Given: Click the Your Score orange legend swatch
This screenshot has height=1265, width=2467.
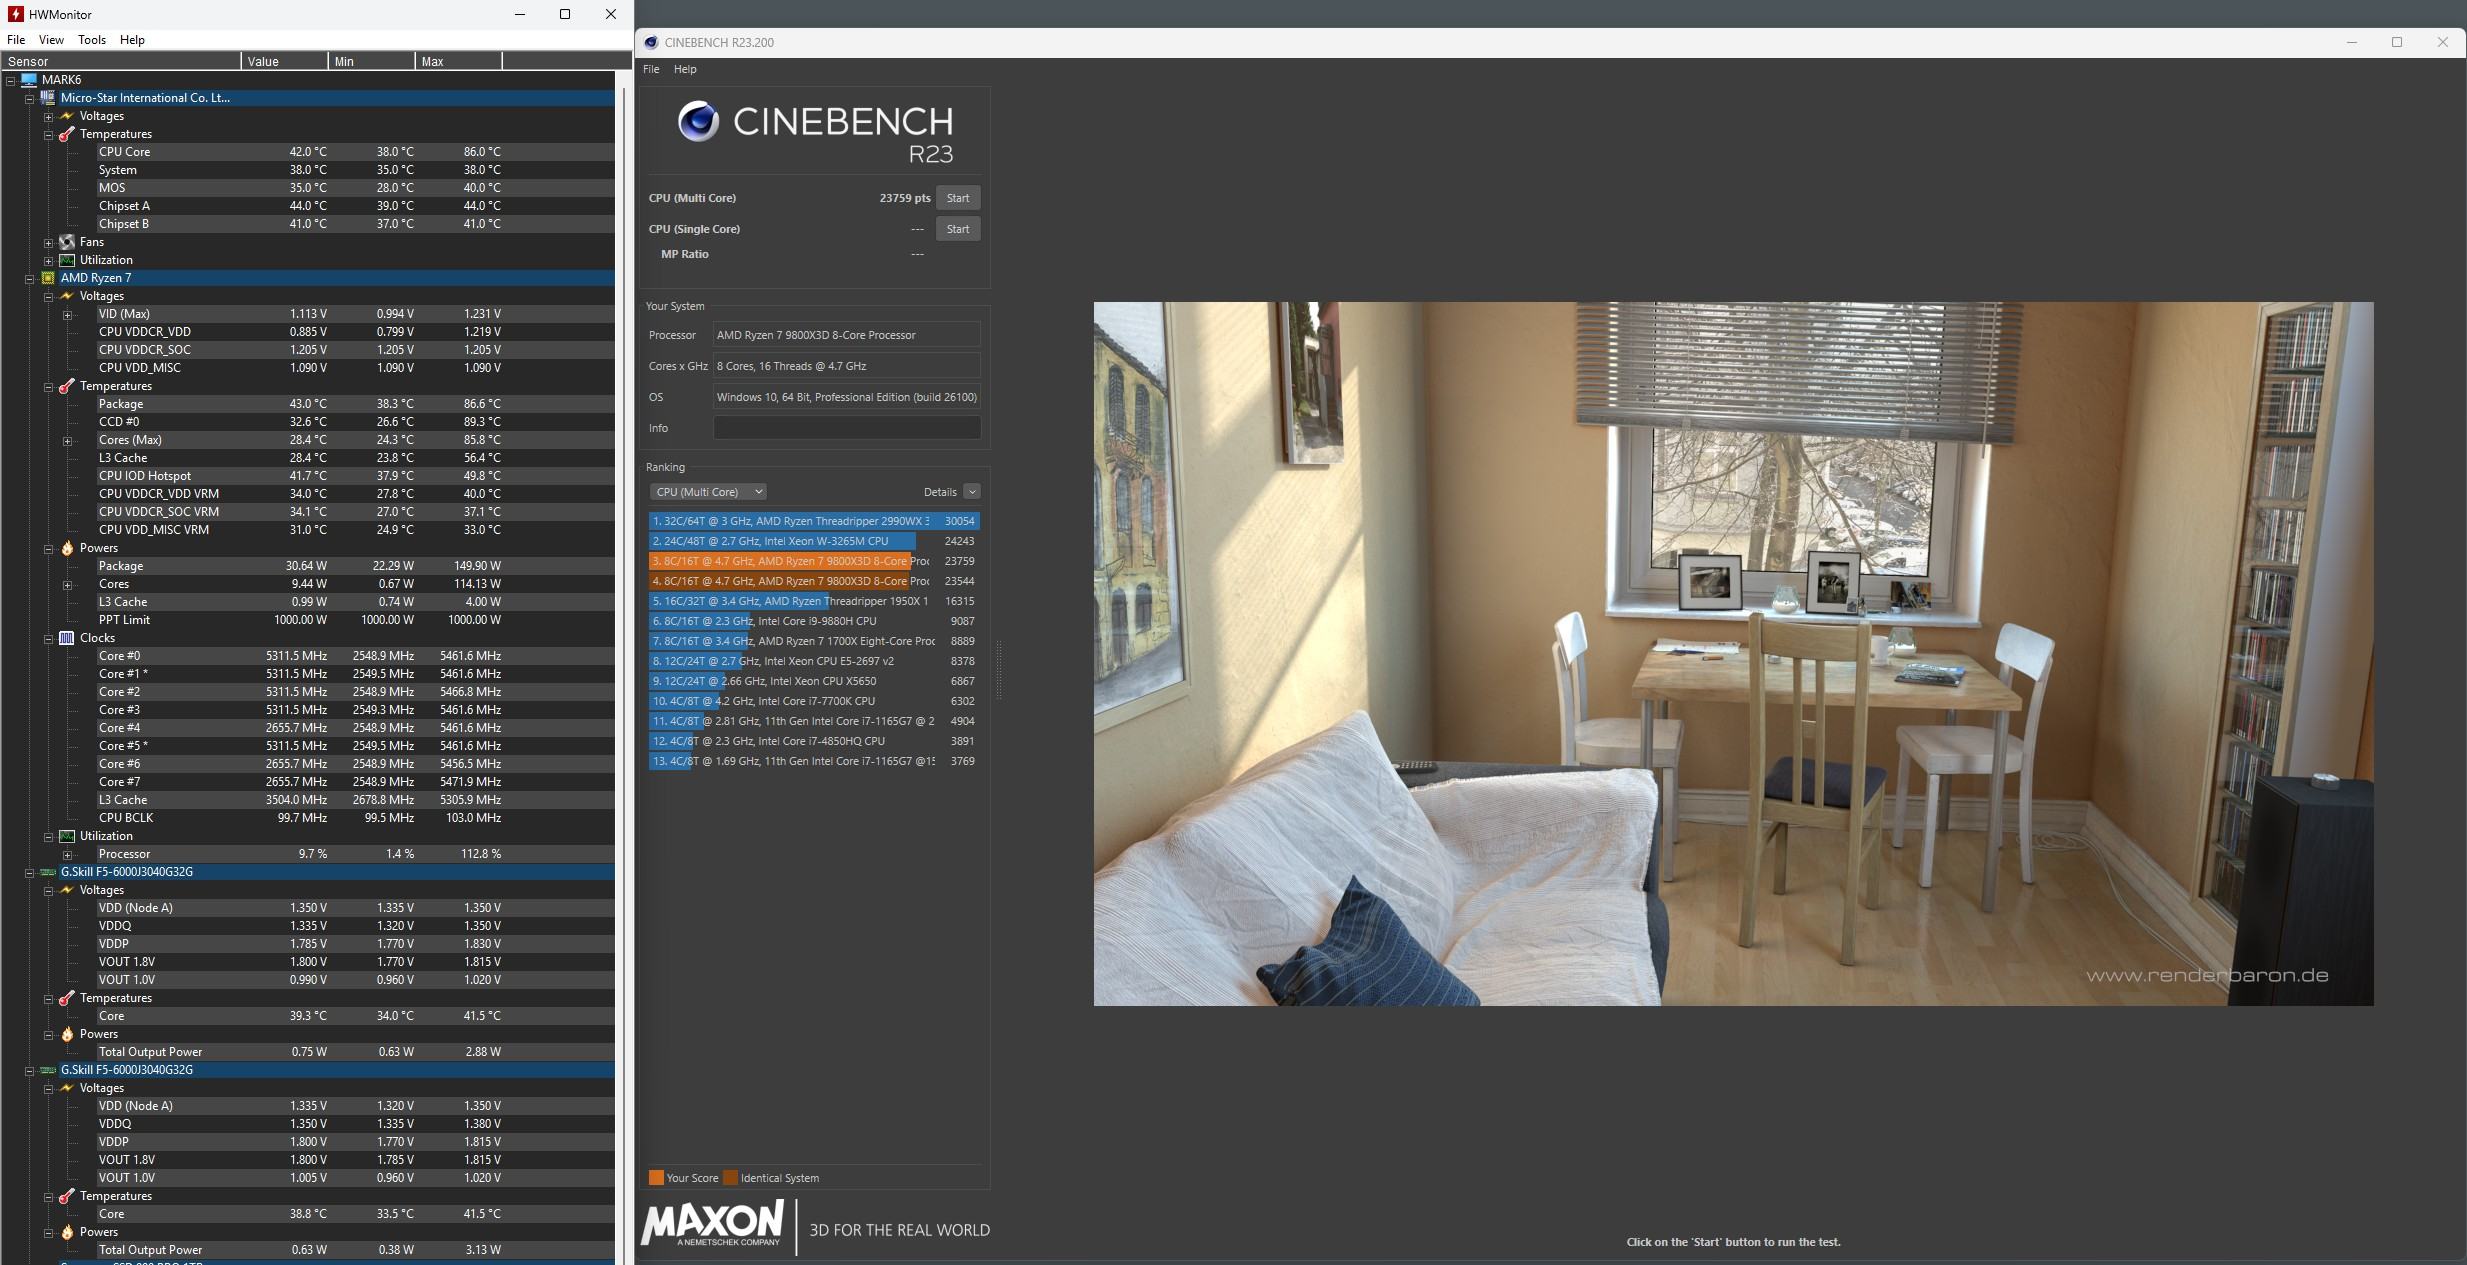Looking at the screenshot, I should tap(656, 1177).
